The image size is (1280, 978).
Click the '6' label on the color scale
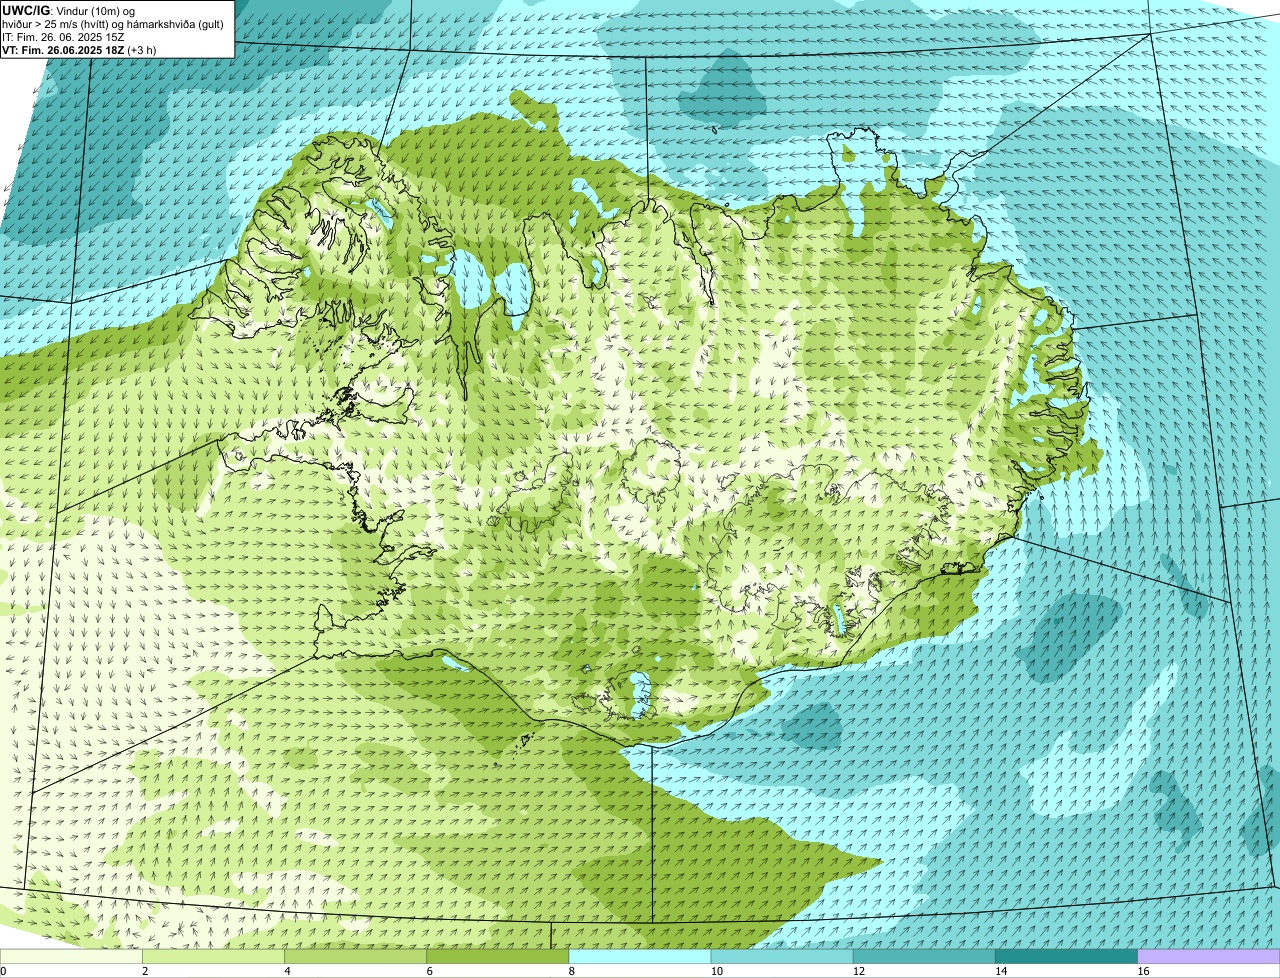429,971
